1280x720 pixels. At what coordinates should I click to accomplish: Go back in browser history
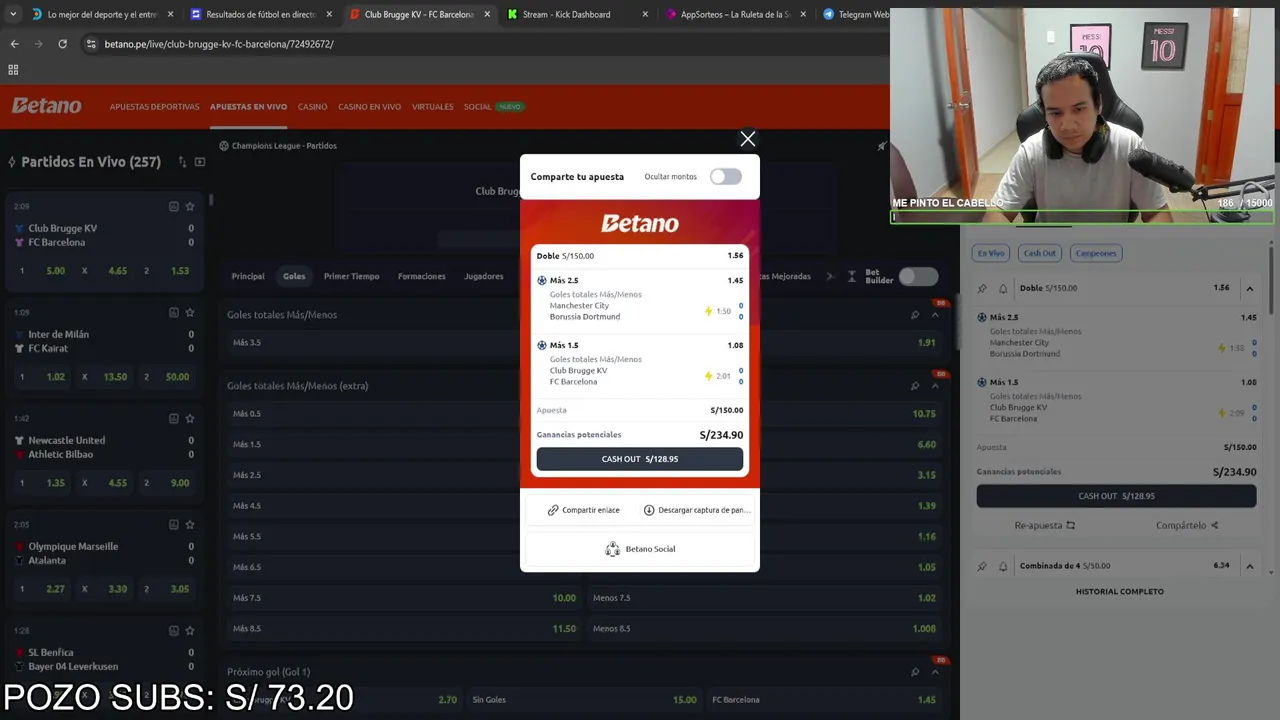point(14,44)
